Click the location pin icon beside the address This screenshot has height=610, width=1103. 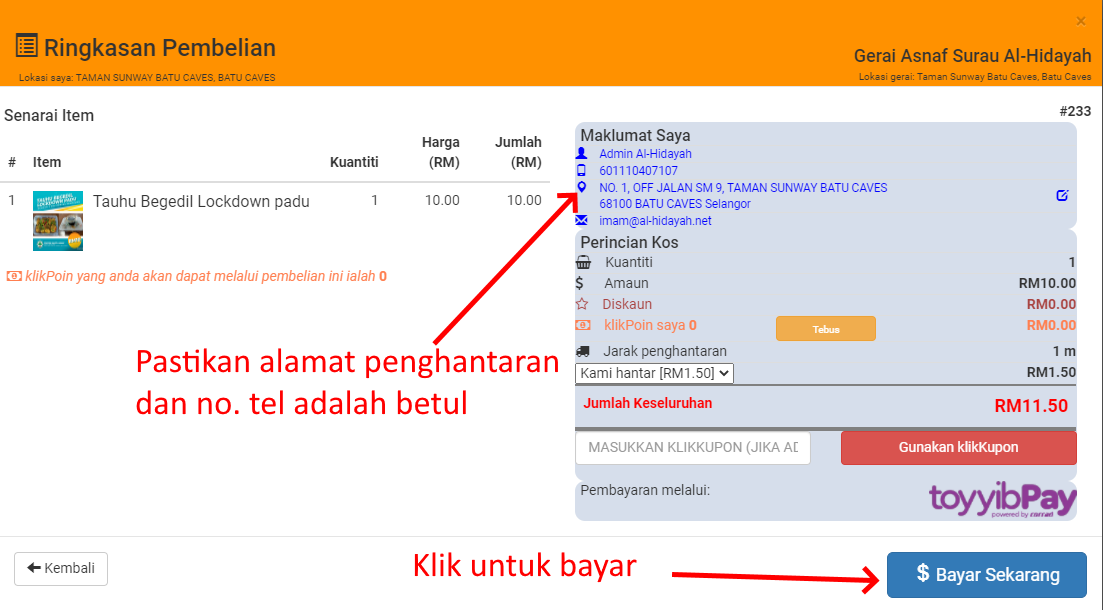[582, 188]
